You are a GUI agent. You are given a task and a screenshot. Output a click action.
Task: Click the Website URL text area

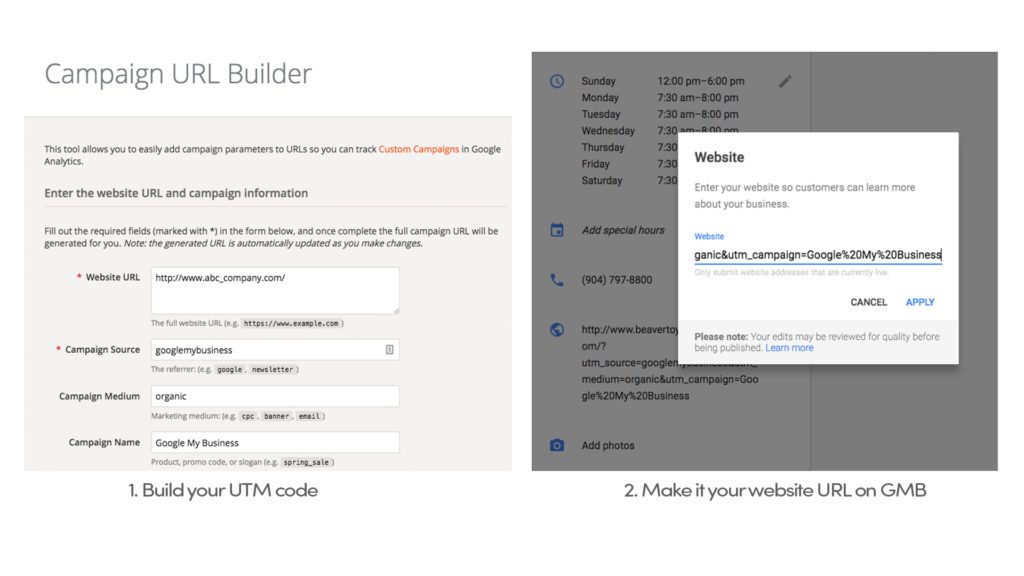click(x=275, y=291)
